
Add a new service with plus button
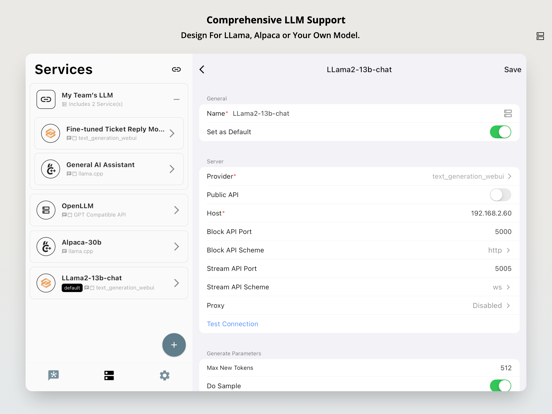click(174, 345)
